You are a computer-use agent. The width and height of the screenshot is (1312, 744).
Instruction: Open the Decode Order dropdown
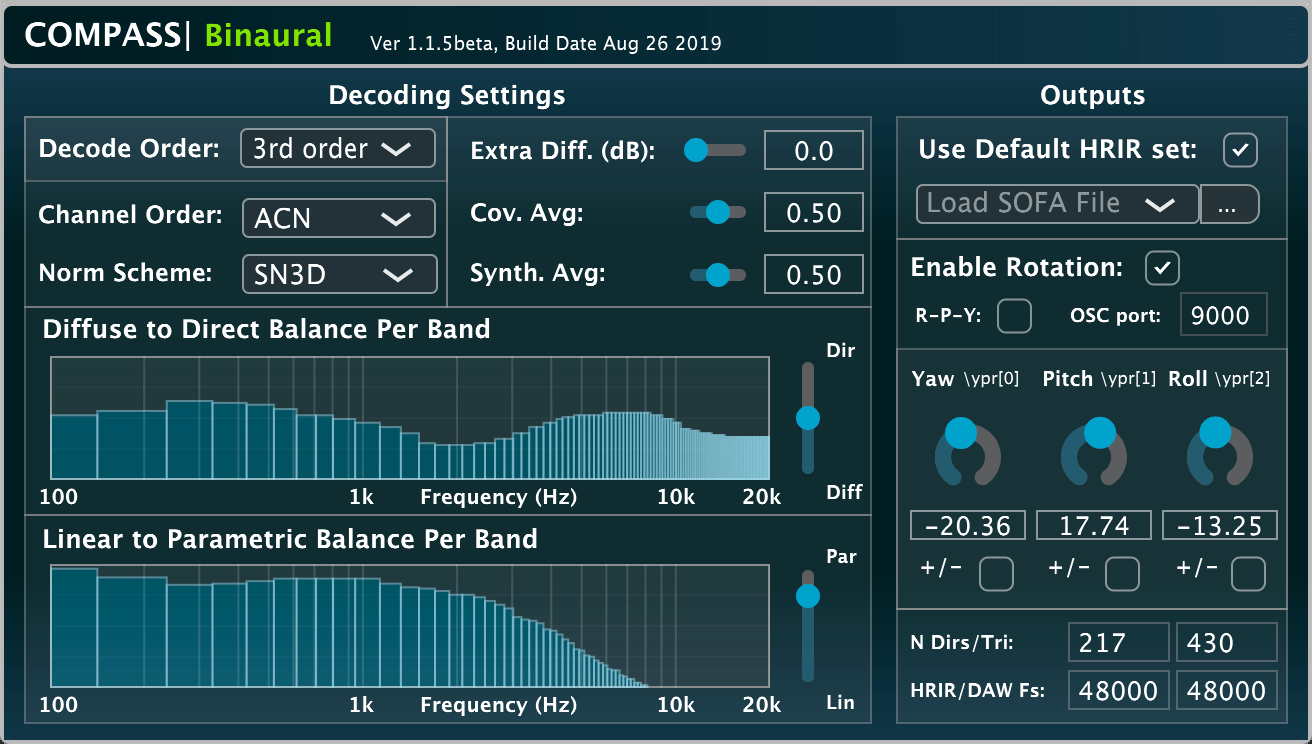point(338,149)
